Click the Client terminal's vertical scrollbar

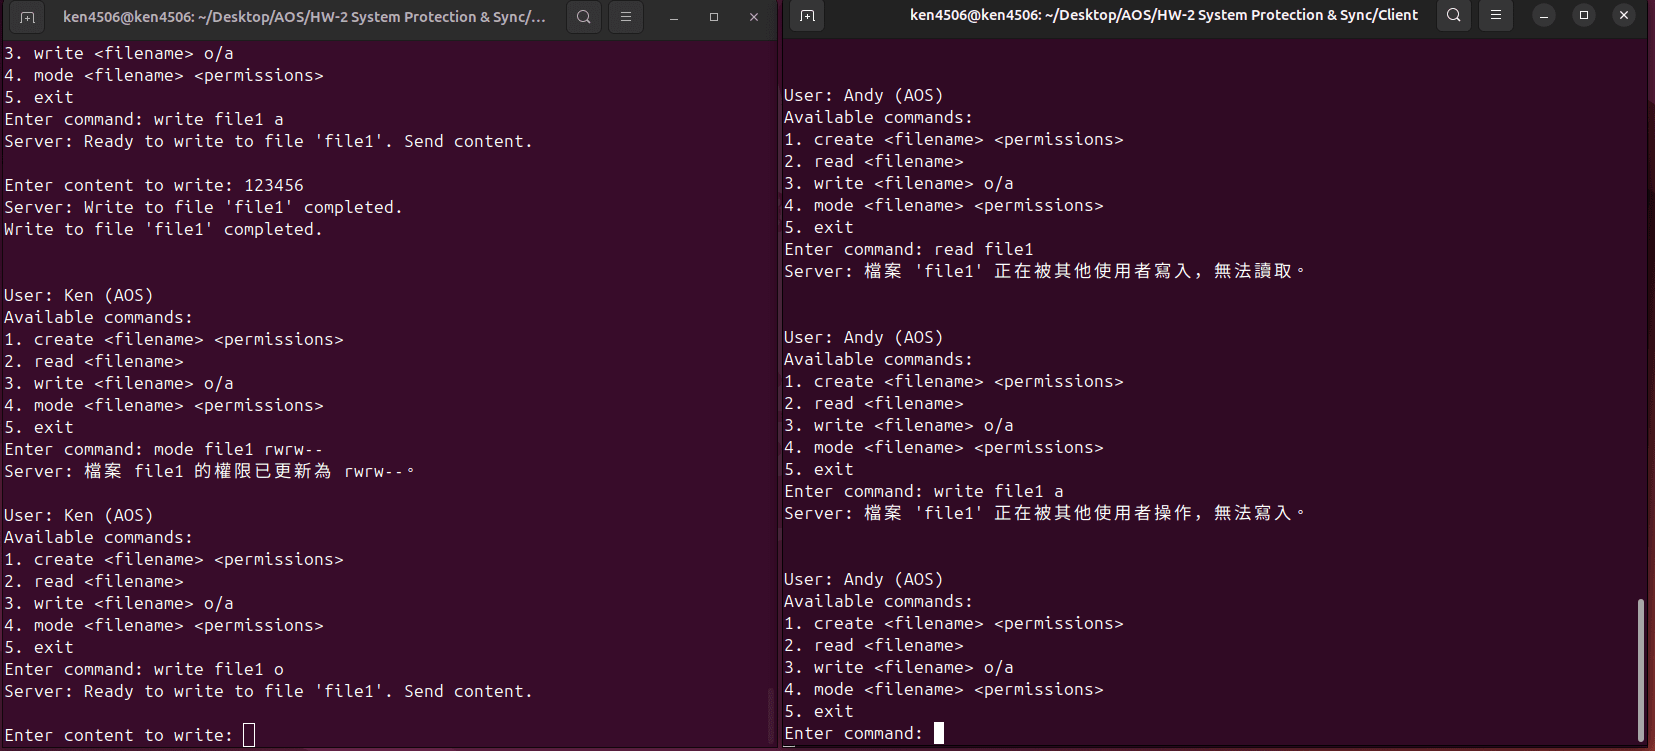[x=1640, y=670]
